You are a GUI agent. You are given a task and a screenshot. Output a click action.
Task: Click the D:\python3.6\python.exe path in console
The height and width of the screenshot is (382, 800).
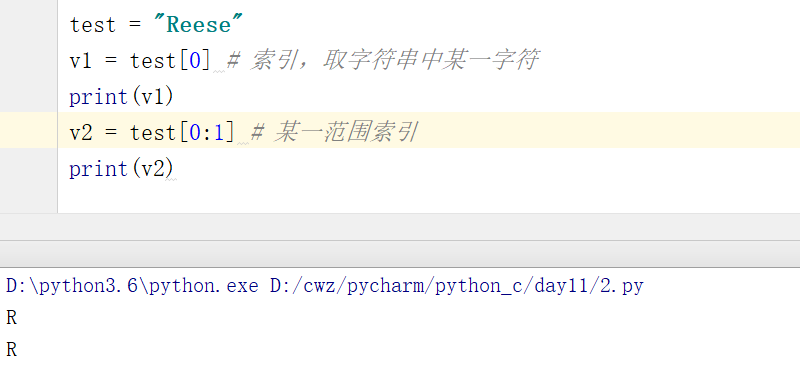tap(133, 286)
